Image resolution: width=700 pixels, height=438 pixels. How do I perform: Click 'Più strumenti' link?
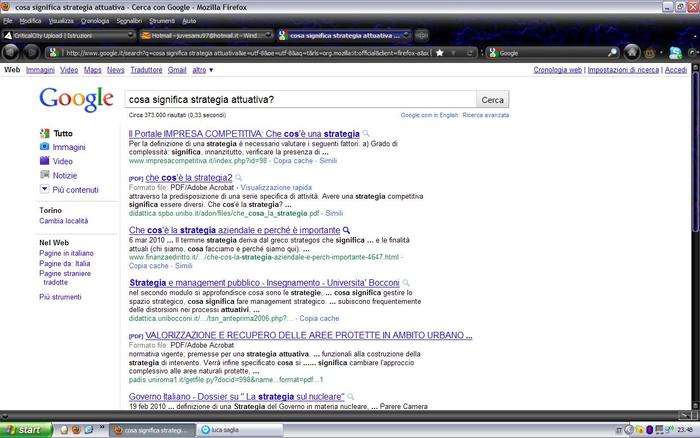point(60,297)
